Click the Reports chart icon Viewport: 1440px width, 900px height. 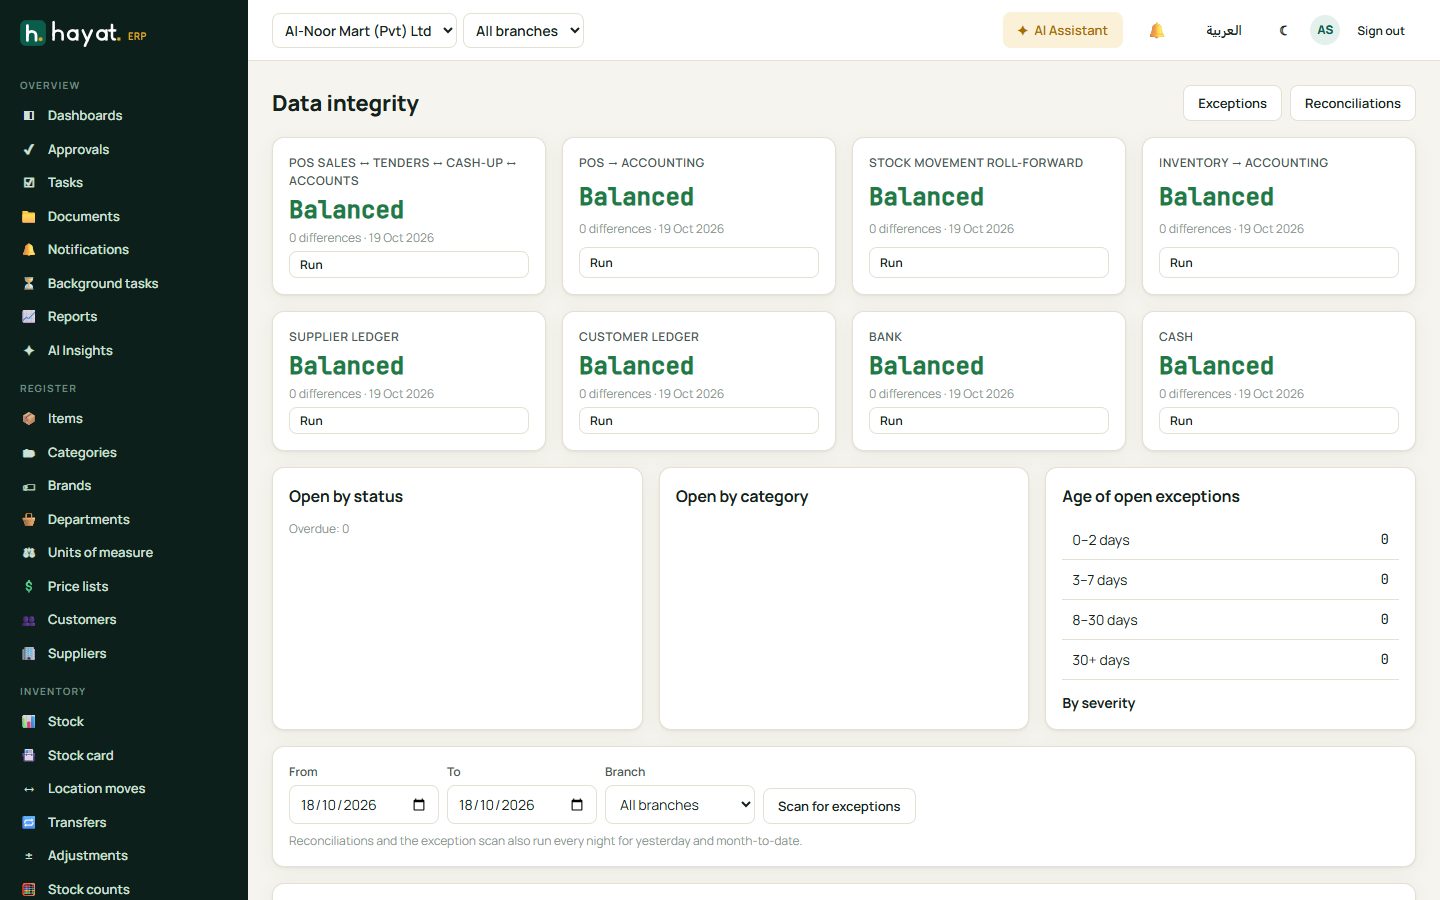(29, 317)
